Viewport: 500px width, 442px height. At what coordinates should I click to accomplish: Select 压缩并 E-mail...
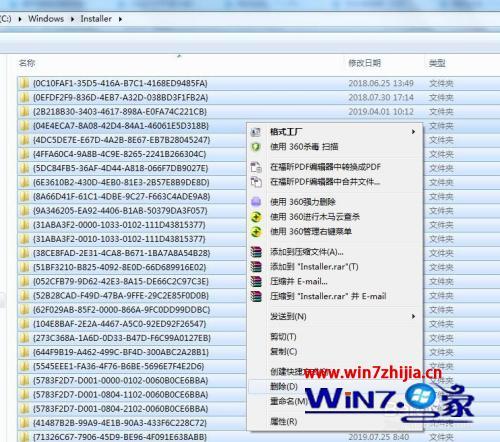tap(335, 281)
